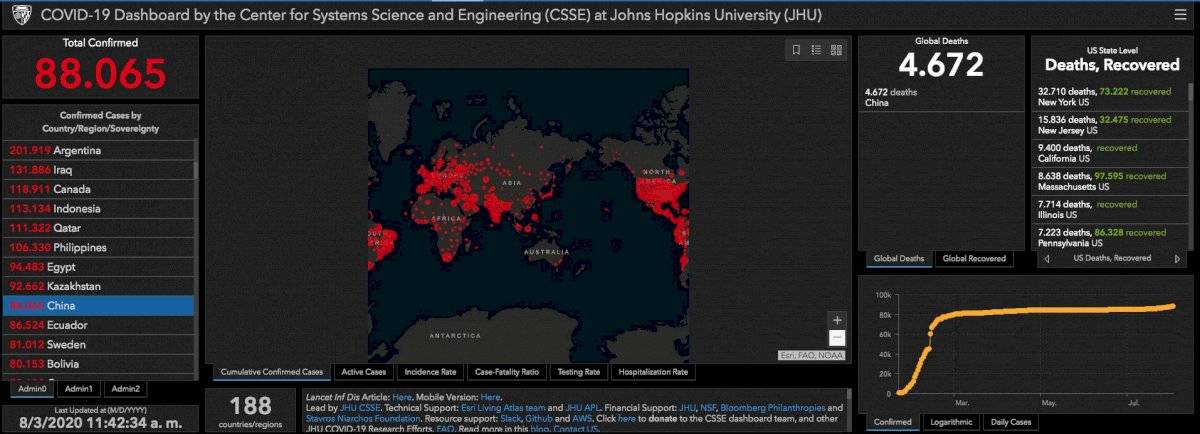This screenshot has height=434, width=1200.
Task: Click the Massachusetts US deaths row
Action: 1108,181
